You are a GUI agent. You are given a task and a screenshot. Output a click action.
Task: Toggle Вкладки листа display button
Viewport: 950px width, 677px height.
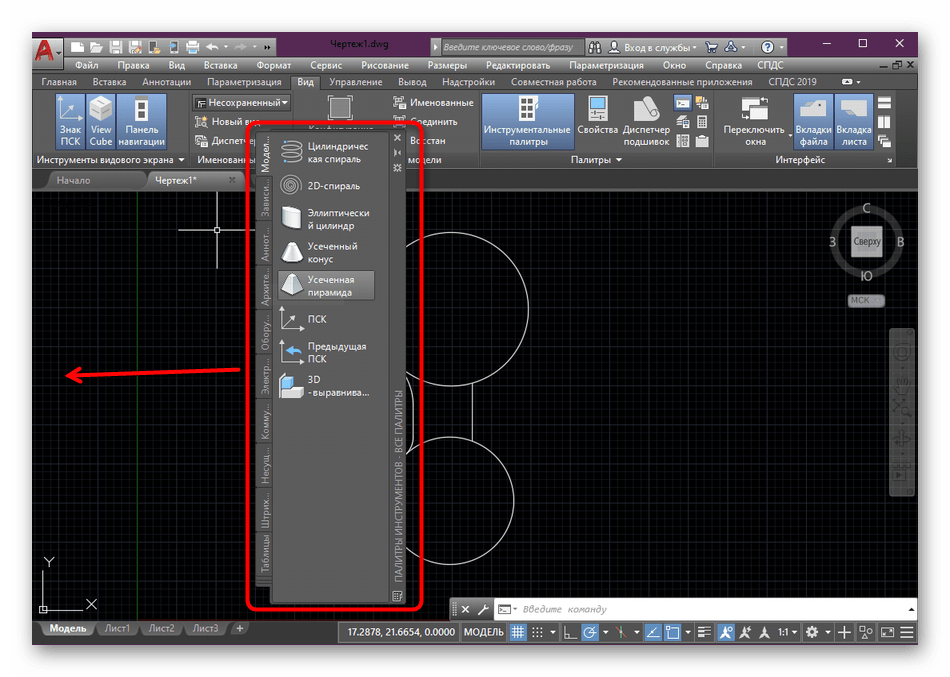point(853,120)
